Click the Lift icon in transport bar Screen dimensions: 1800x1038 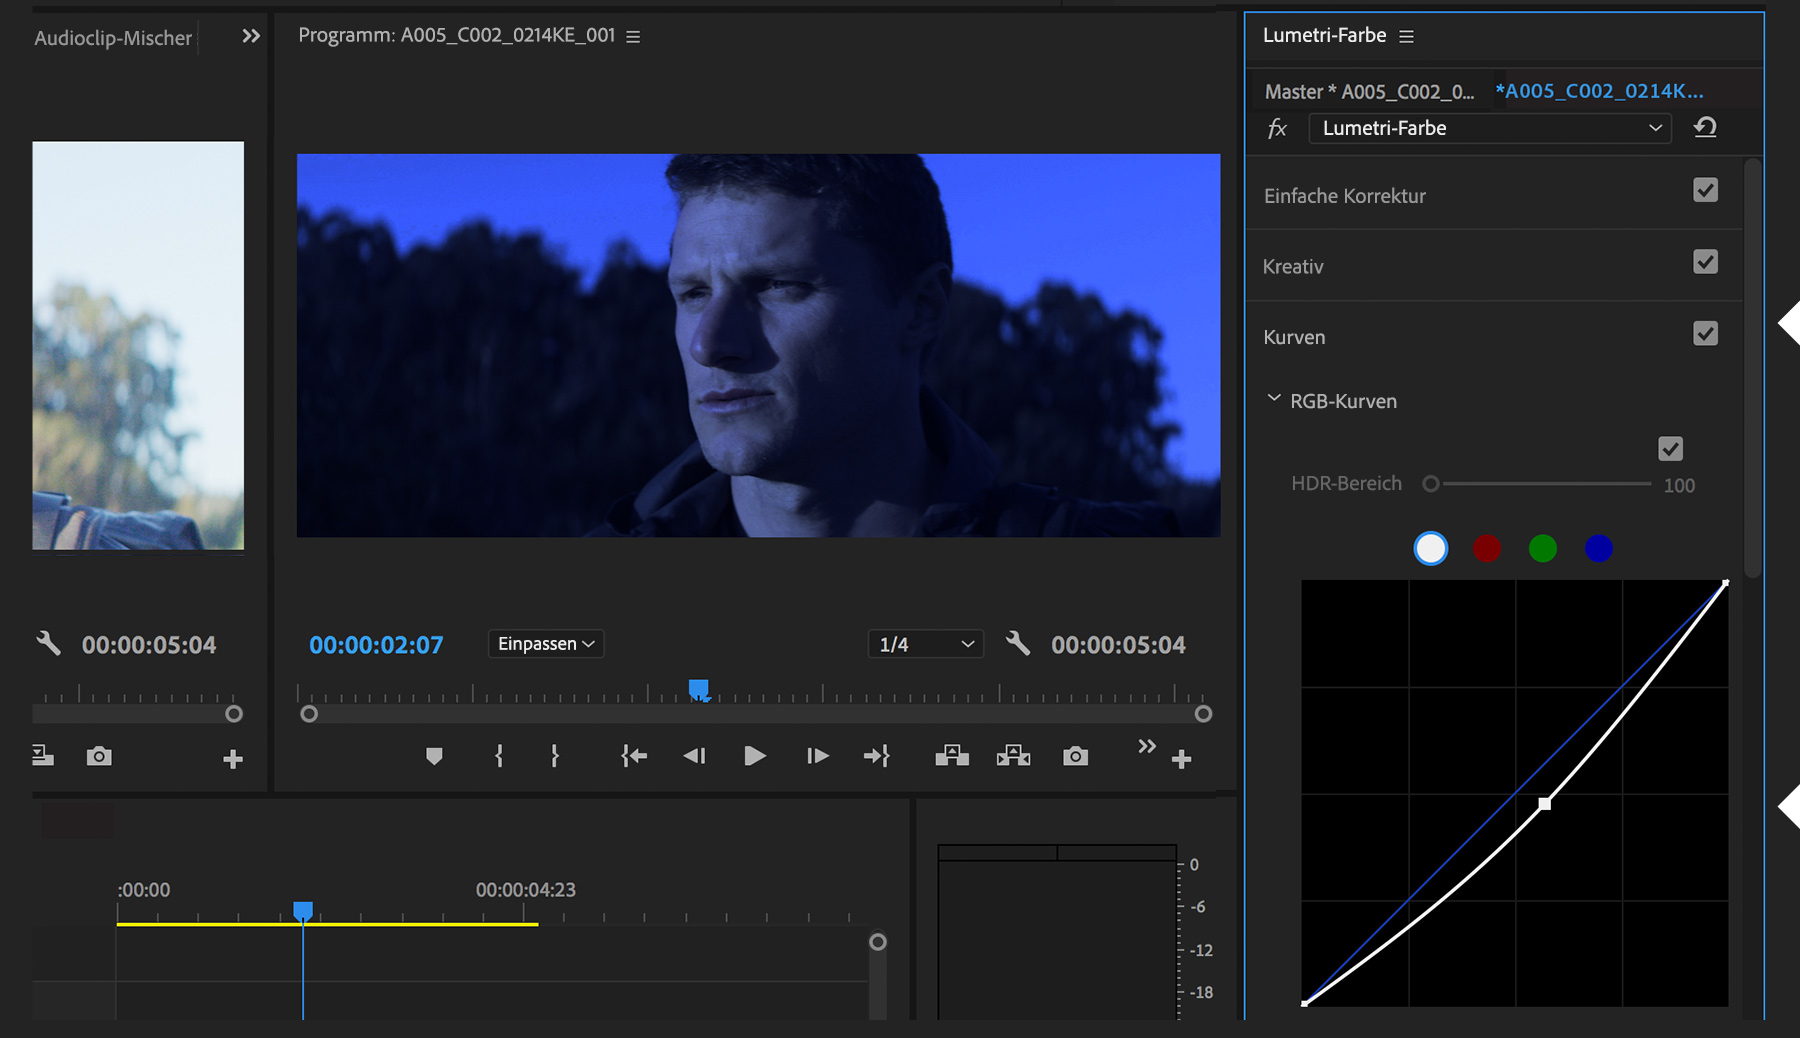pyautogui.click(x=952, y=756)
